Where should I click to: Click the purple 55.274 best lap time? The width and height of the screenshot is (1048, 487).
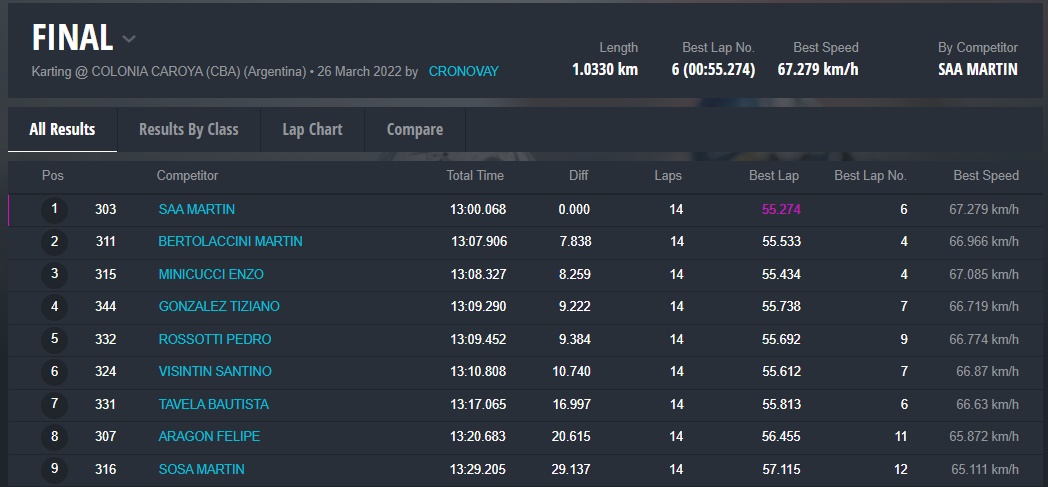click(x=781, y=210)
